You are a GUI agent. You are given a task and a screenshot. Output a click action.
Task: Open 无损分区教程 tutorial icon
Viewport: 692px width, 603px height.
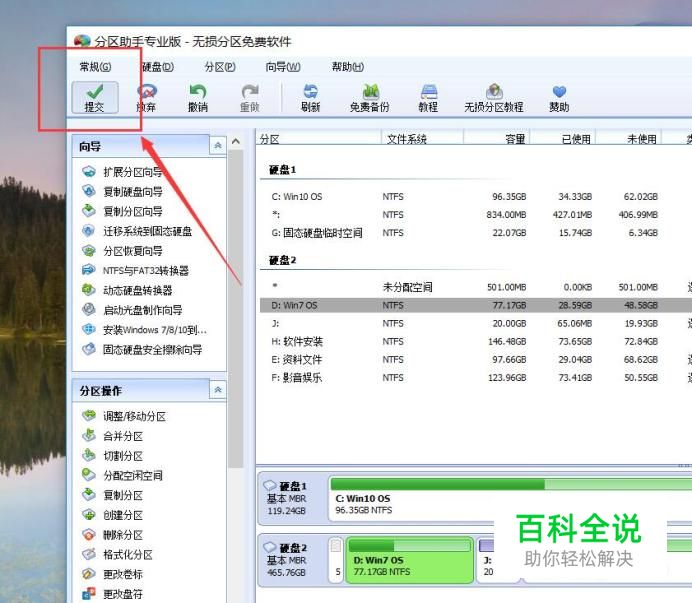(494, 91)
